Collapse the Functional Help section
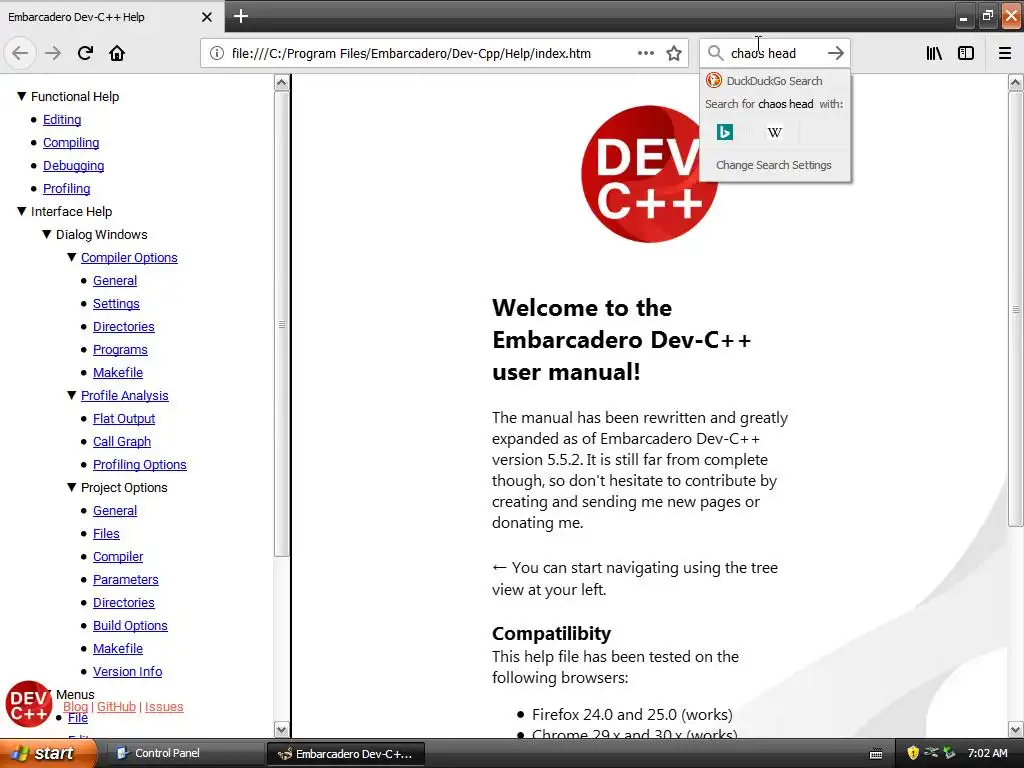 pos(22,97)
